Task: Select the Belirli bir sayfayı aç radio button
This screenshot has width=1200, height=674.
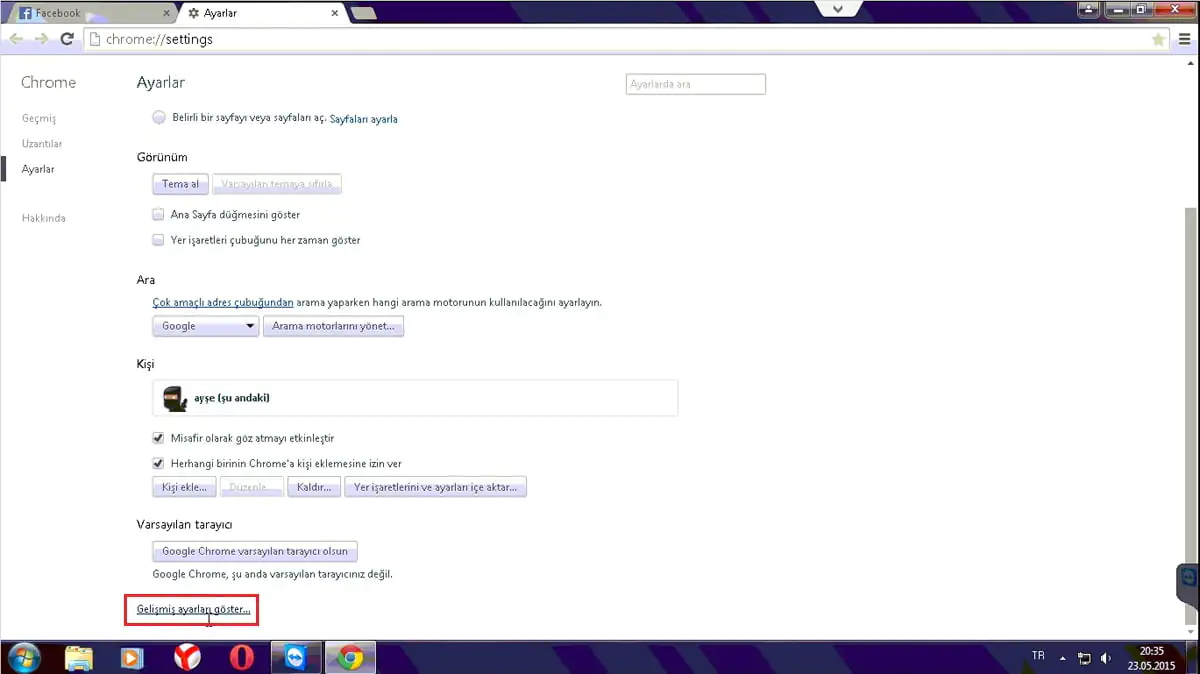Action: [159, 117]
